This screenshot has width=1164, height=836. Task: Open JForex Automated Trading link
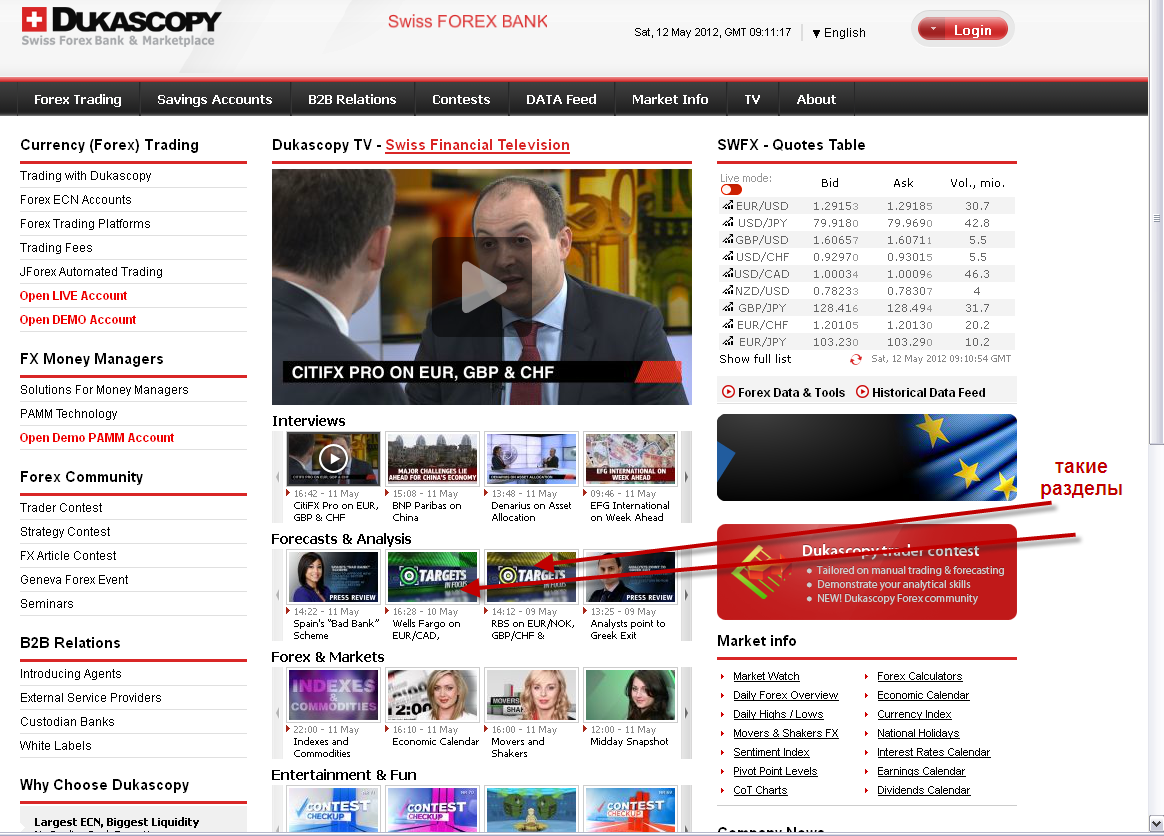(x=91, y=272)
